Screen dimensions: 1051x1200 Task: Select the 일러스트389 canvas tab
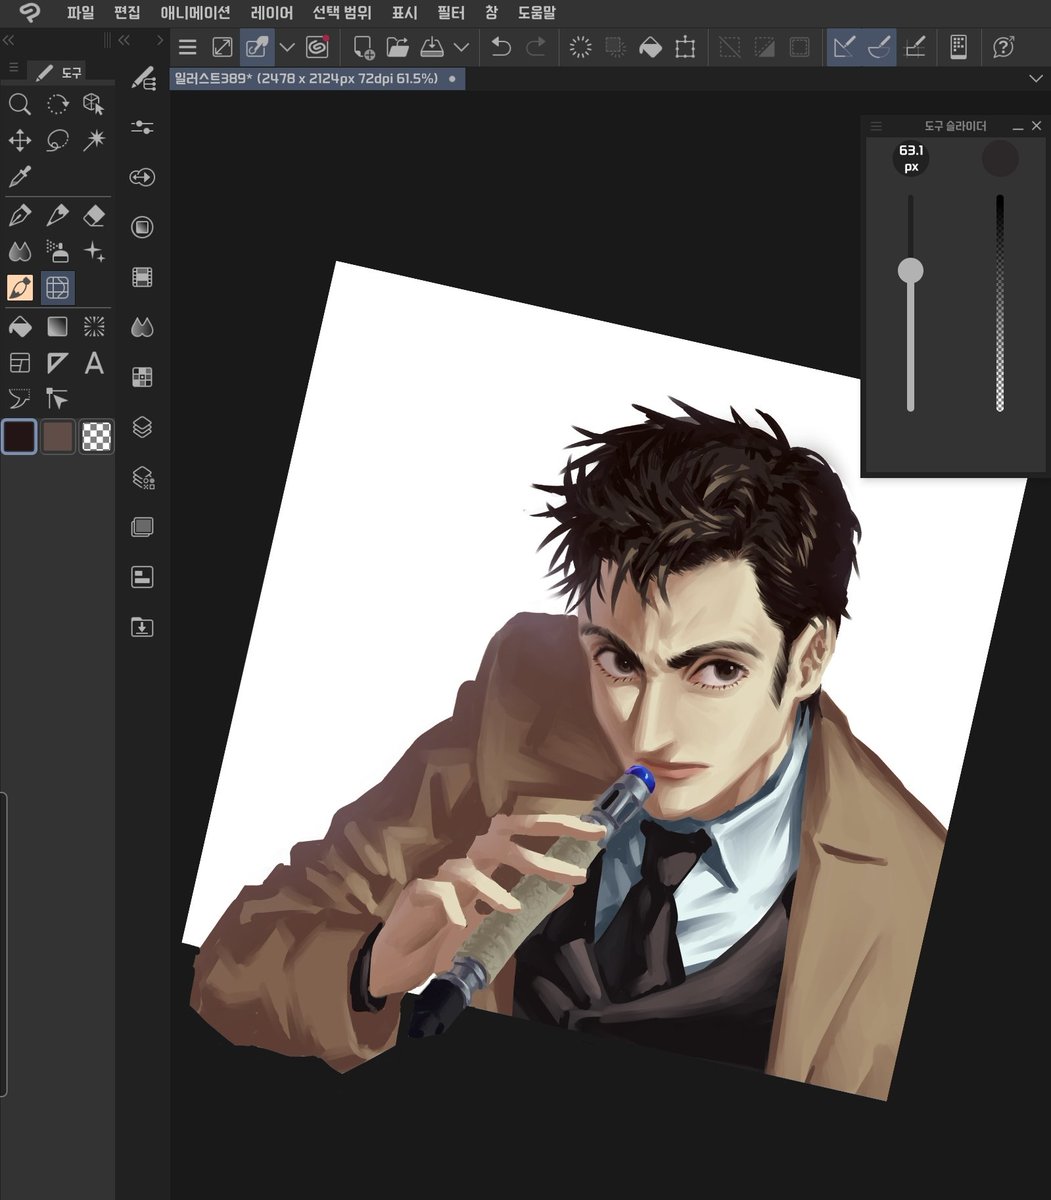point(317,78)
